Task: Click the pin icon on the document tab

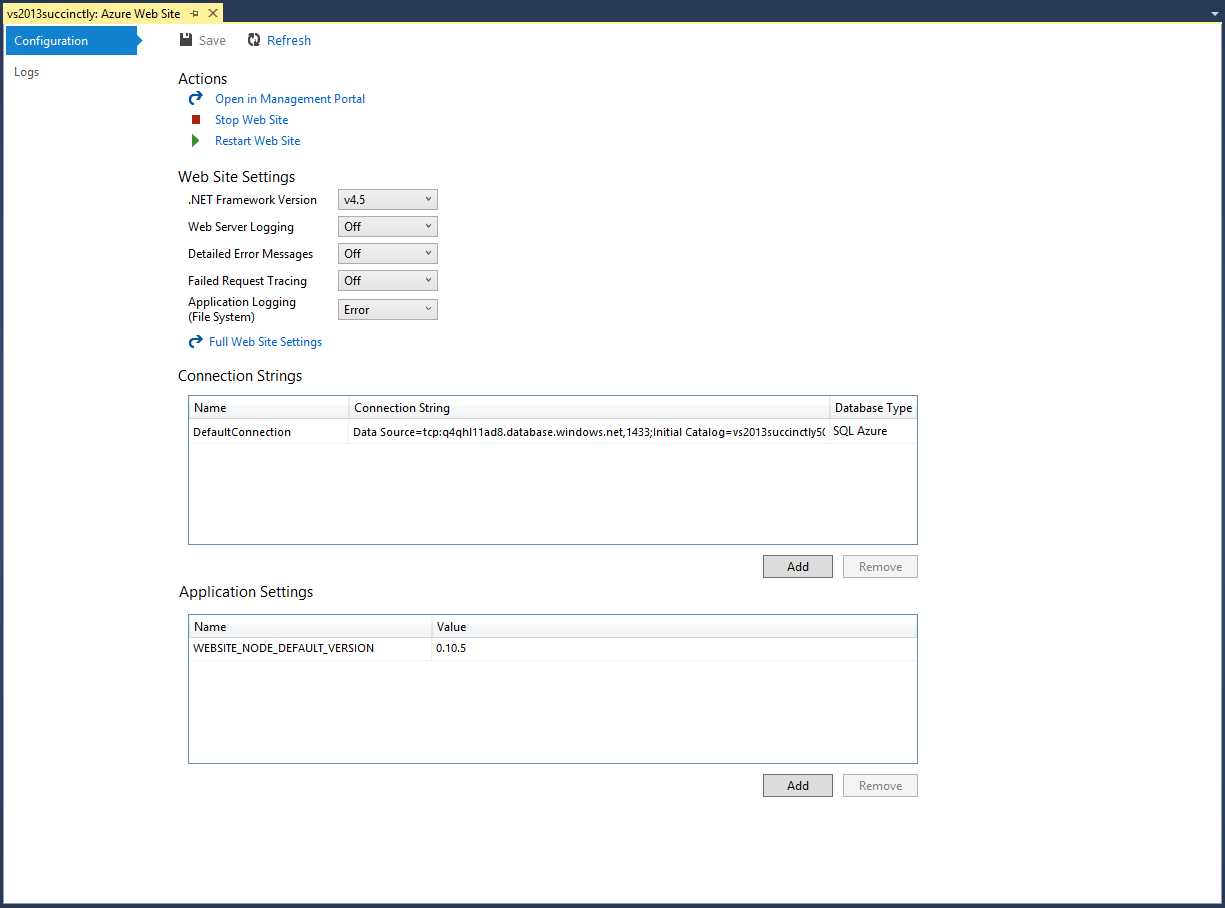Action: point(196,13)
